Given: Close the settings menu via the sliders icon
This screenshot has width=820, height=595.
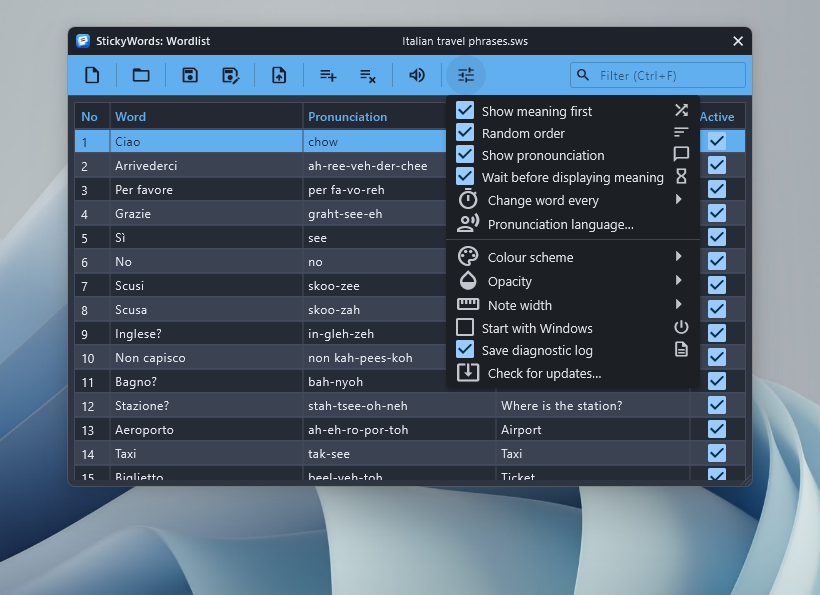Looking at the screenshot, I should [x=466, y=75].
